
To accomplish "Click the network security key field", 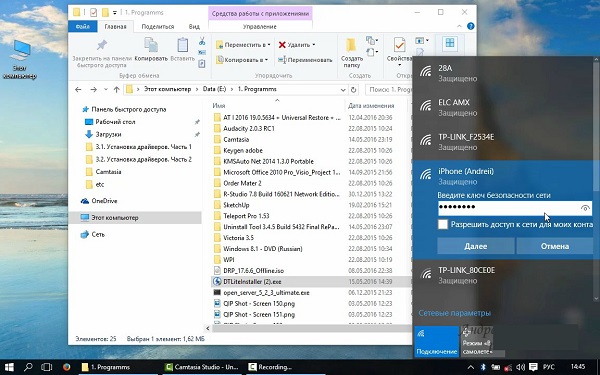I will click(515, 208).
